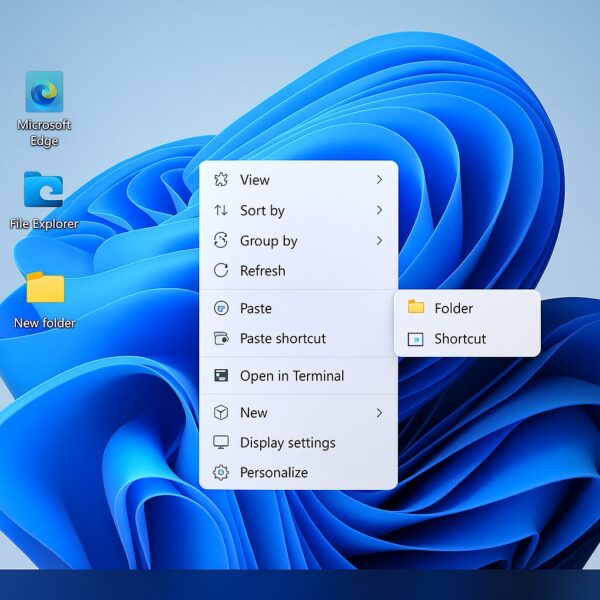Screen dimensions: 600x600
Task: Select Refresh in the context menu
Action: (298, 271)
